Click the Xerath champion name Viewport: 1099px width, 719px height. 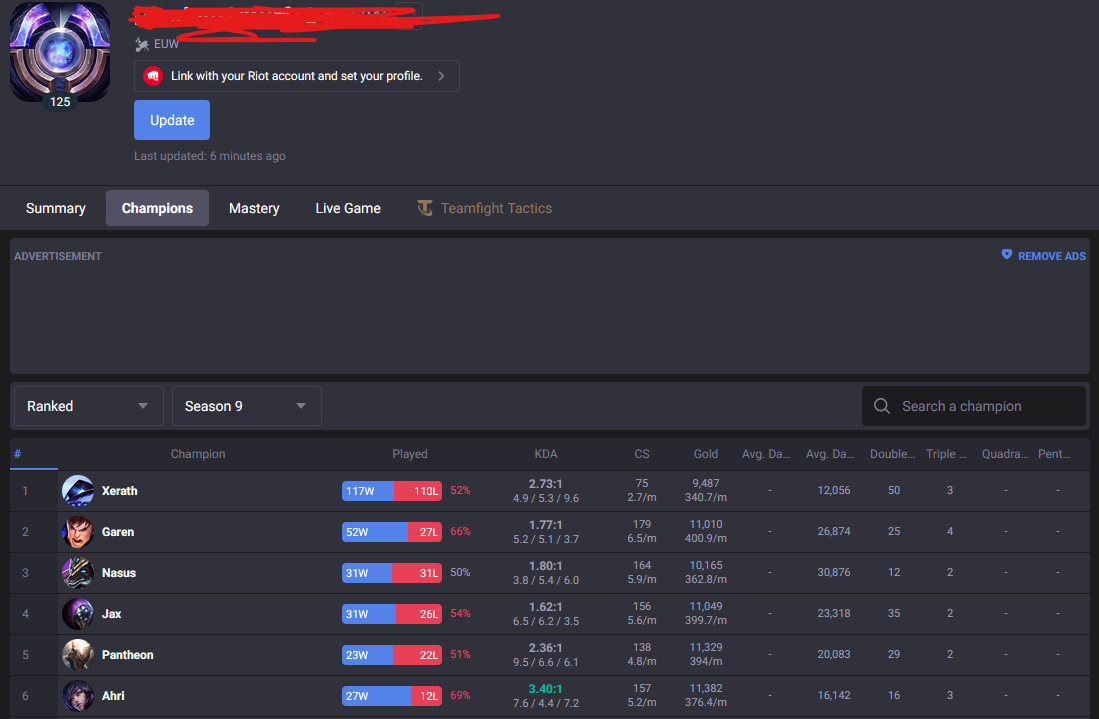pyautogui.click(x=119, y=491)
